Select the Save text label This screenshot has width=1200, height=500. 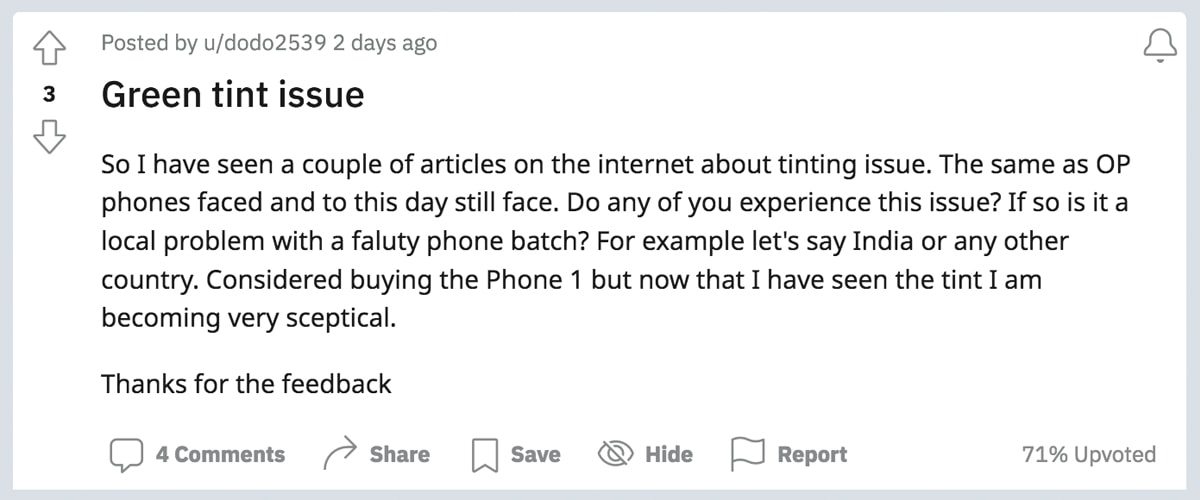pos(535,455)
